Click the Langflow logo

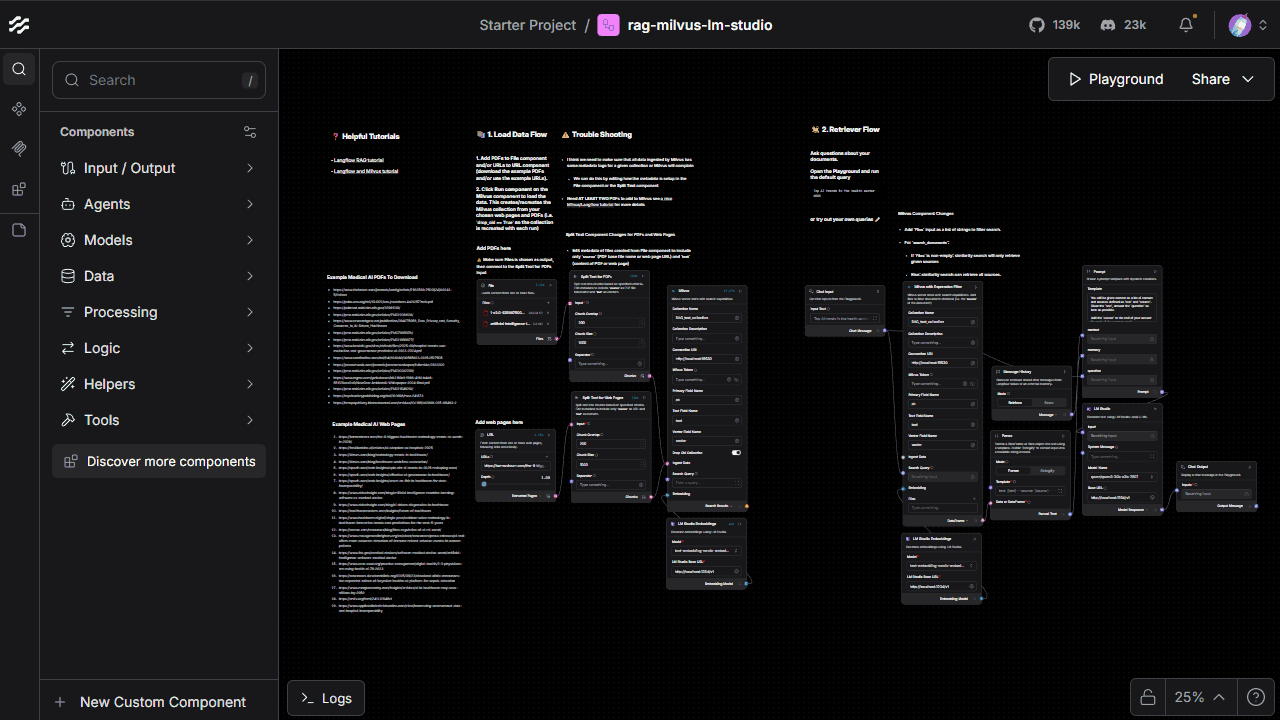(19, 25)
